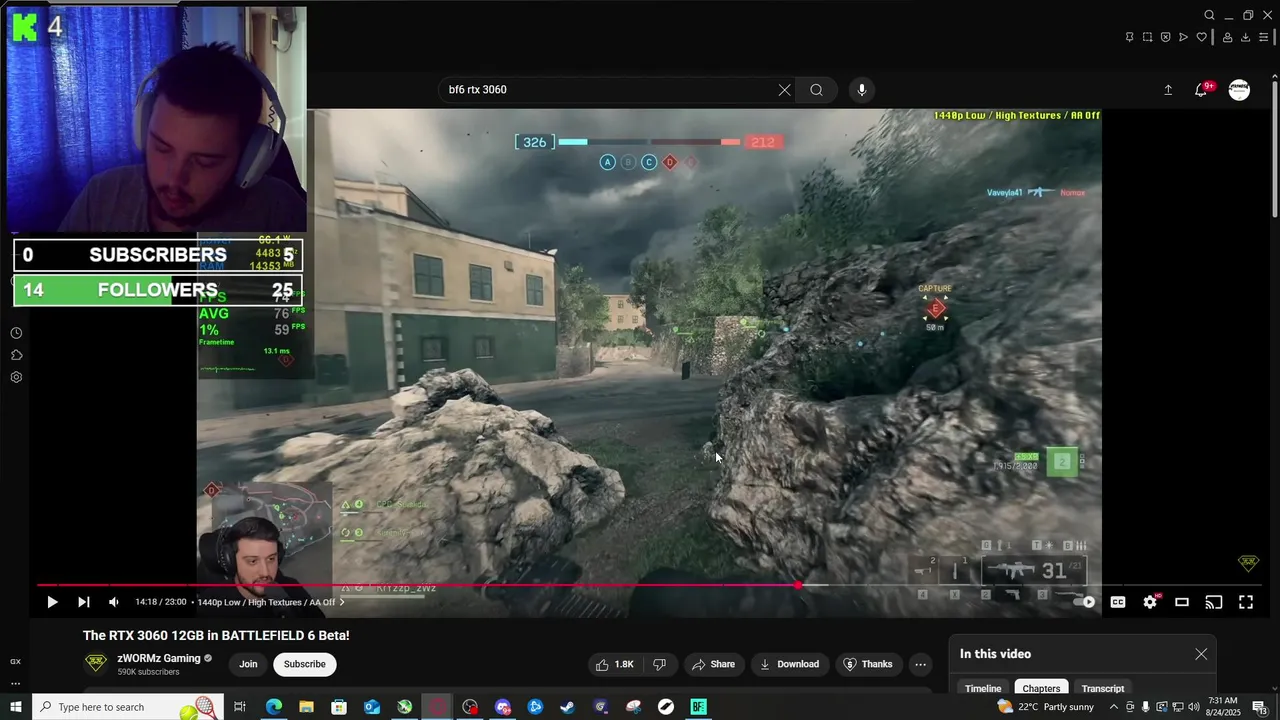Image resolution: width=1280 pixels, height=720 pixels.
Task: Toggle closed captions CC button
Action: pyautogui.click(x=1118, y=602)
